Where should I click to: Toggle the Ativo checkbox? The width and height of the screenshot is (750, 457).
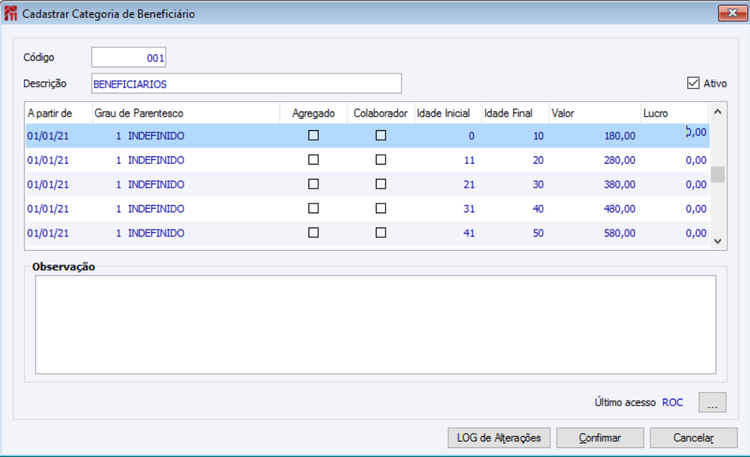click(694, 84)
